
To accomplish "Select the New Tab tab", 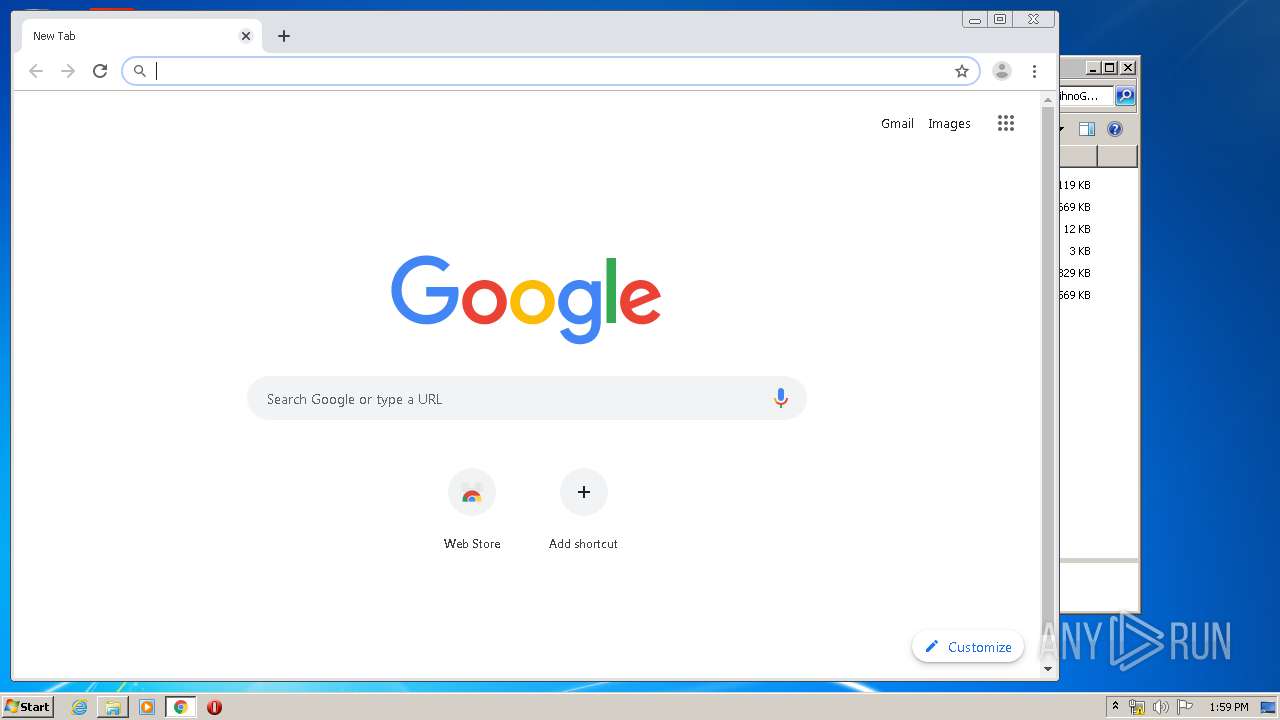I will pyautogui.click(x=141, y=36).
